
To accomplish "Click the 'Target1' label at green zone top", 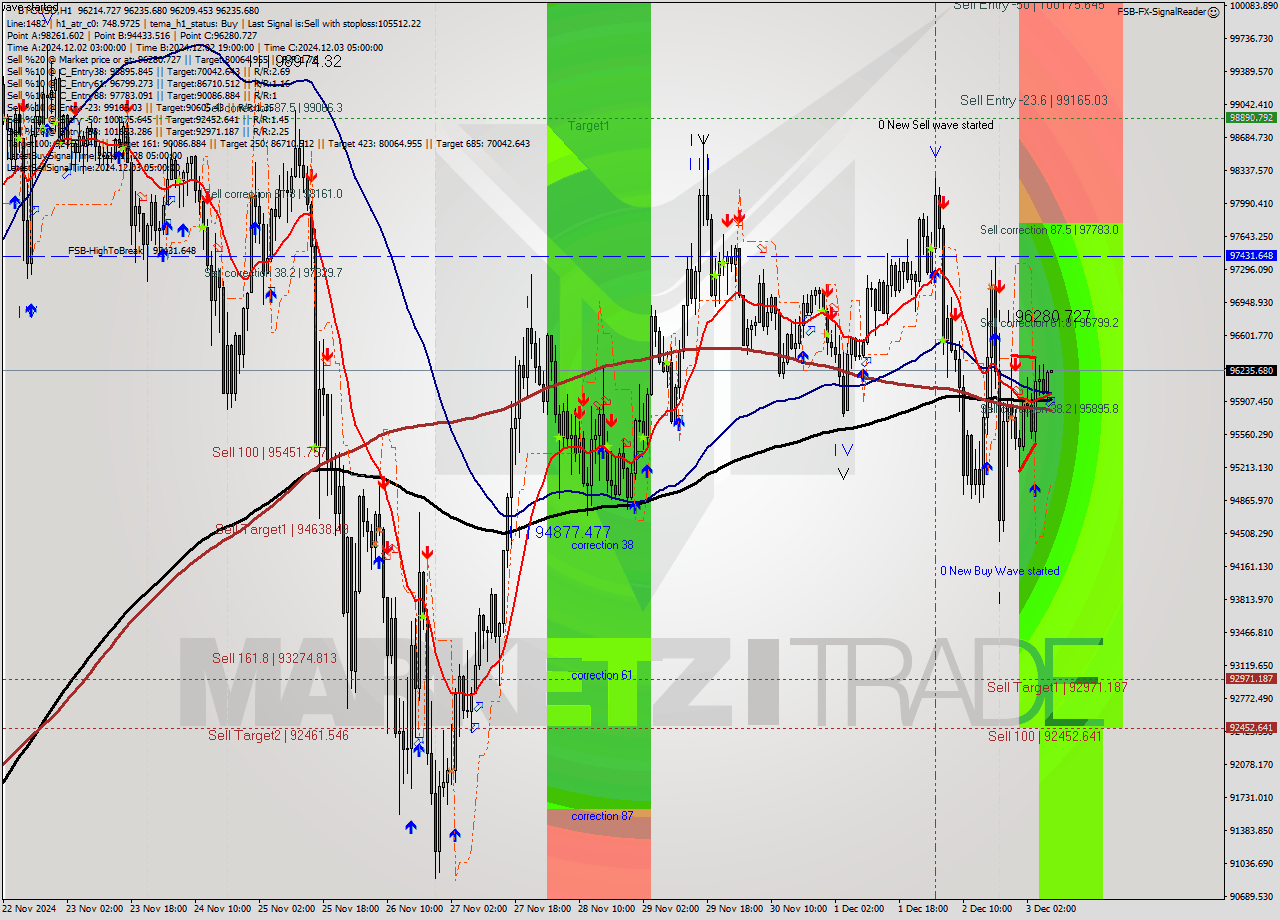I will coord(588,126).
